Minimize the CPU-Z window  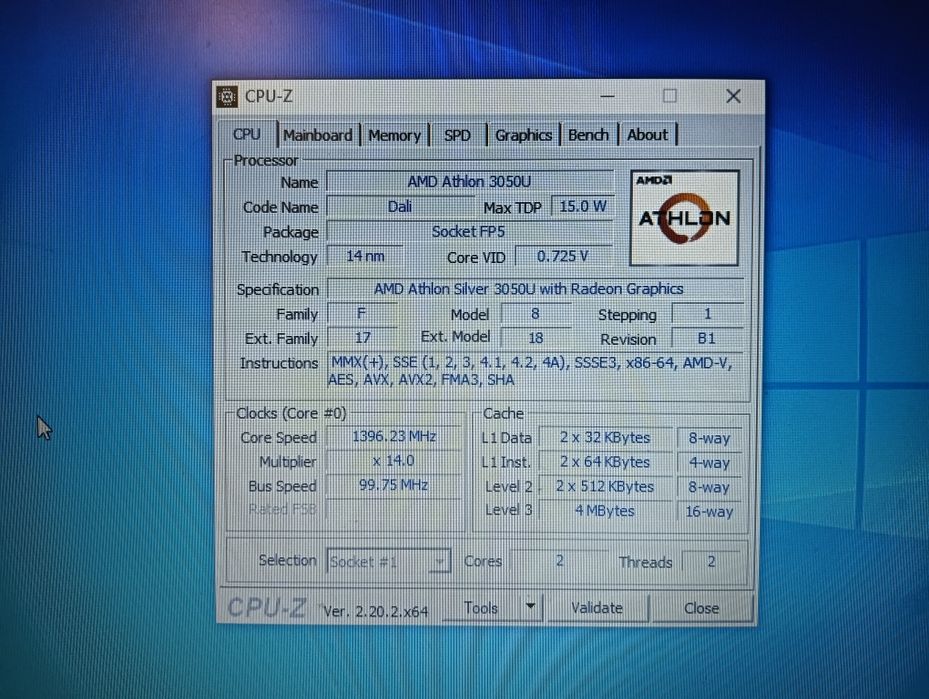[x=607, y=96]
